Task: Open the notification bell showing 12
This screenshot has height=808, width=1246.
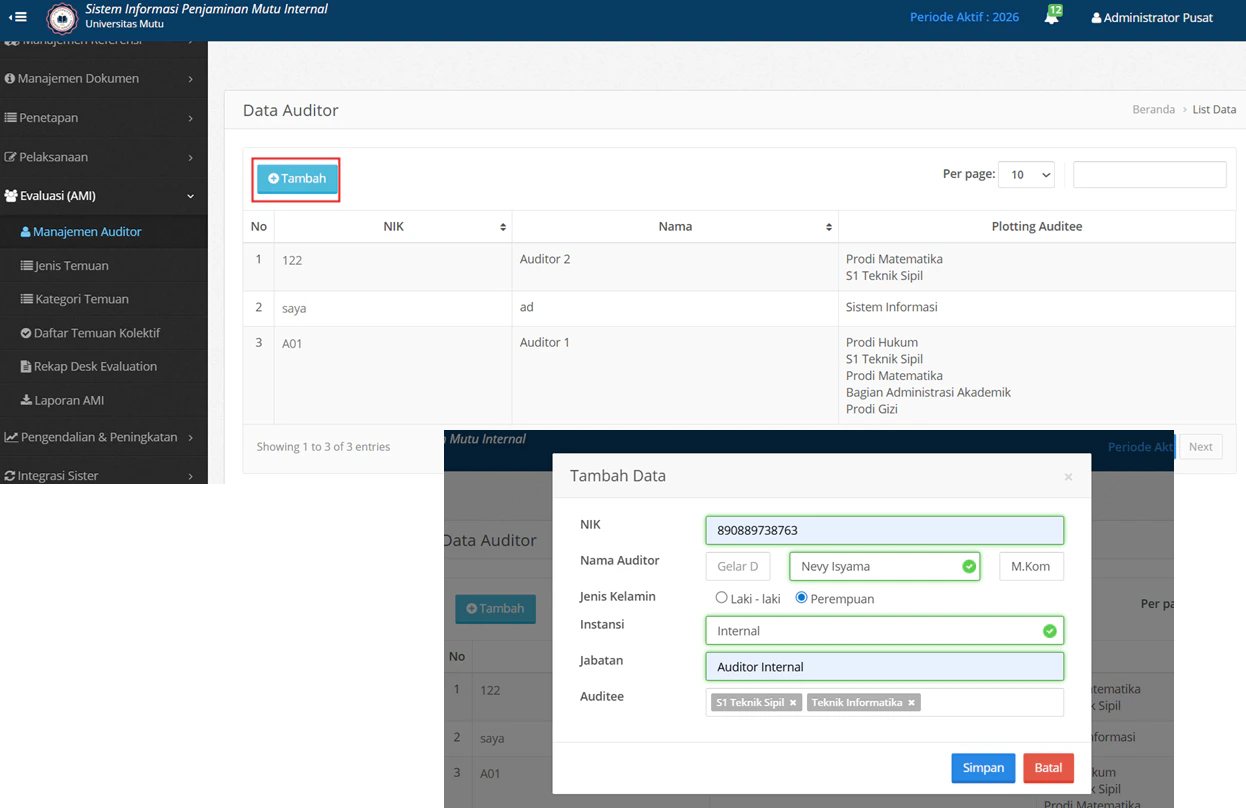Action: click(1052, 17)
